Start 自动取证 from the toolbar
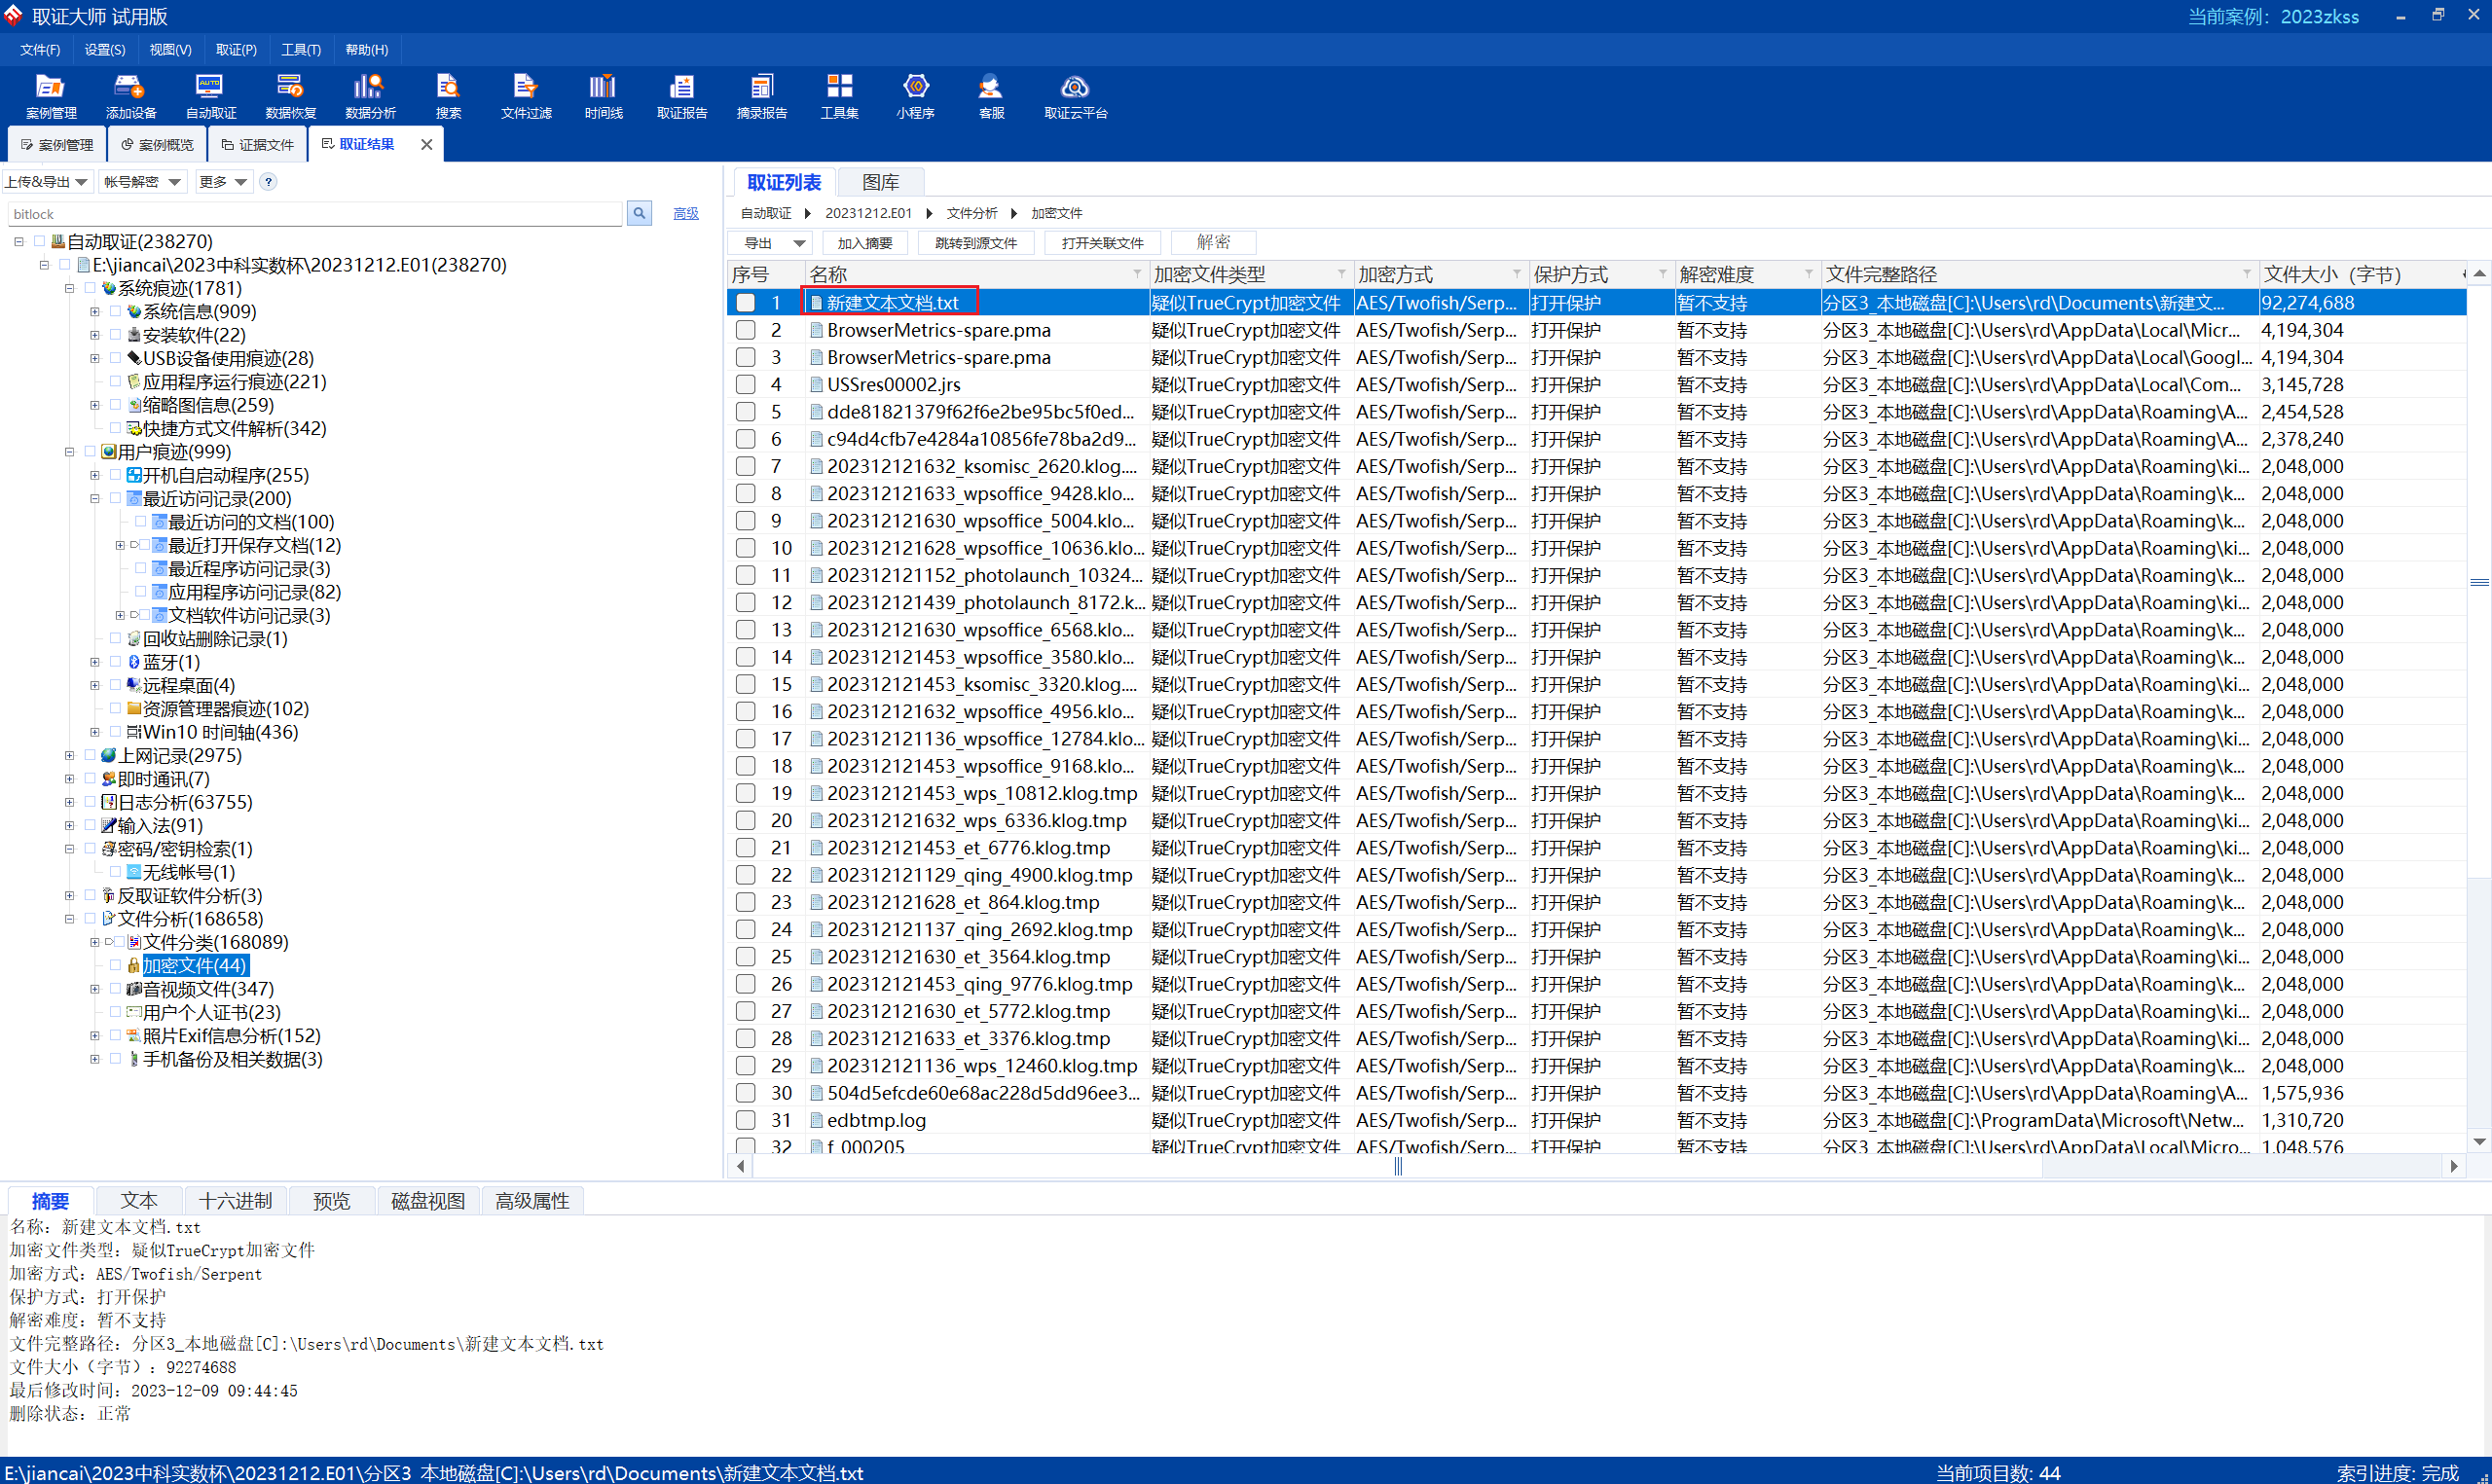The width and height of the screenshot is (2492, 1484). click(x=211, y=96)
